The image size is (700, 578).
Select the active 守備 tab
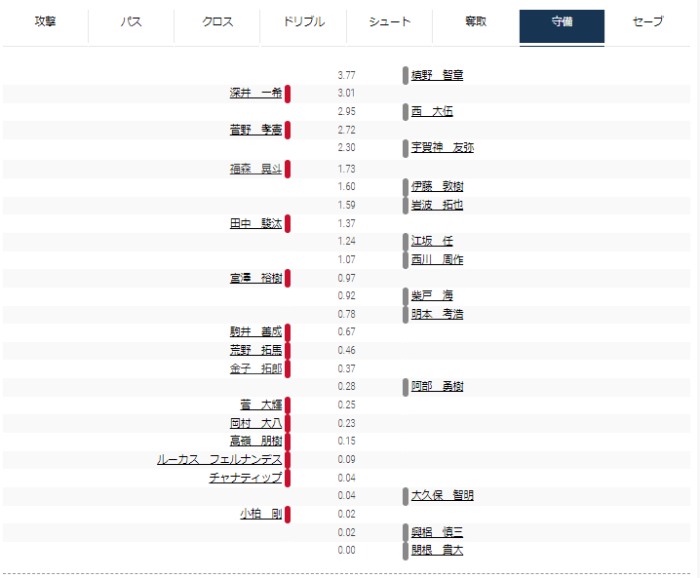(562, 22)
